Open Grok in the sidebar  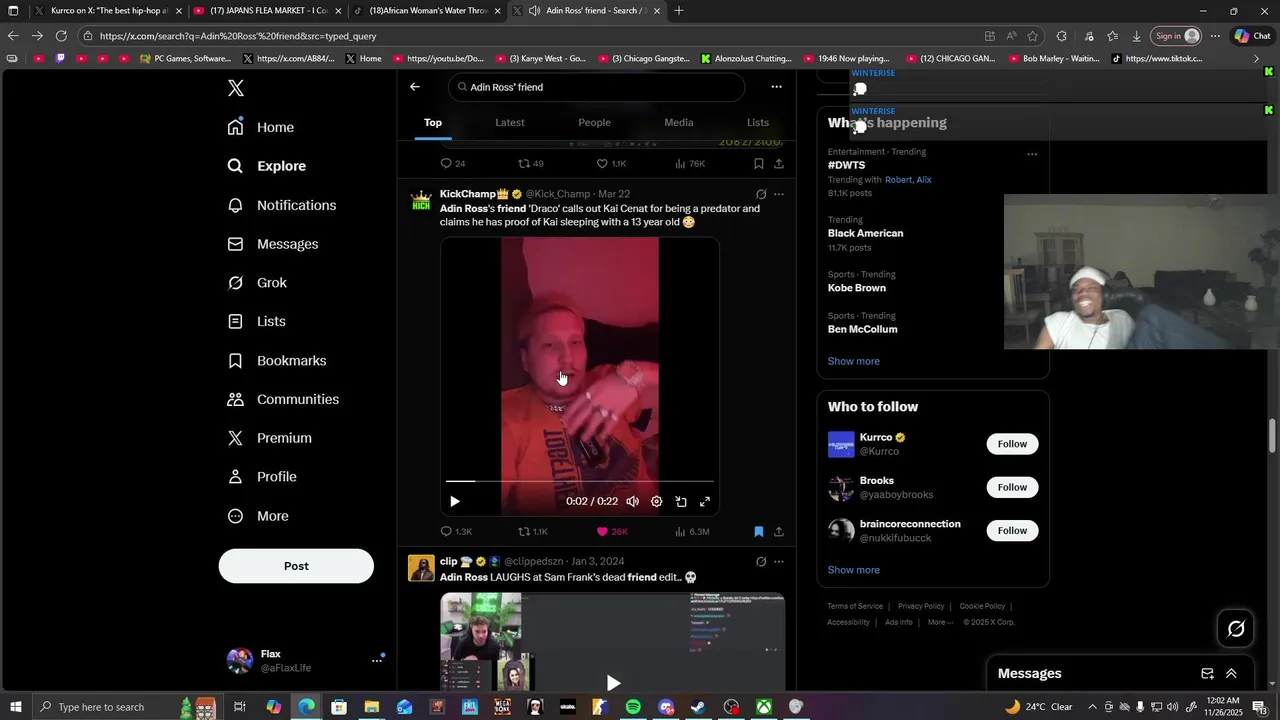click(x=257, y=283)
